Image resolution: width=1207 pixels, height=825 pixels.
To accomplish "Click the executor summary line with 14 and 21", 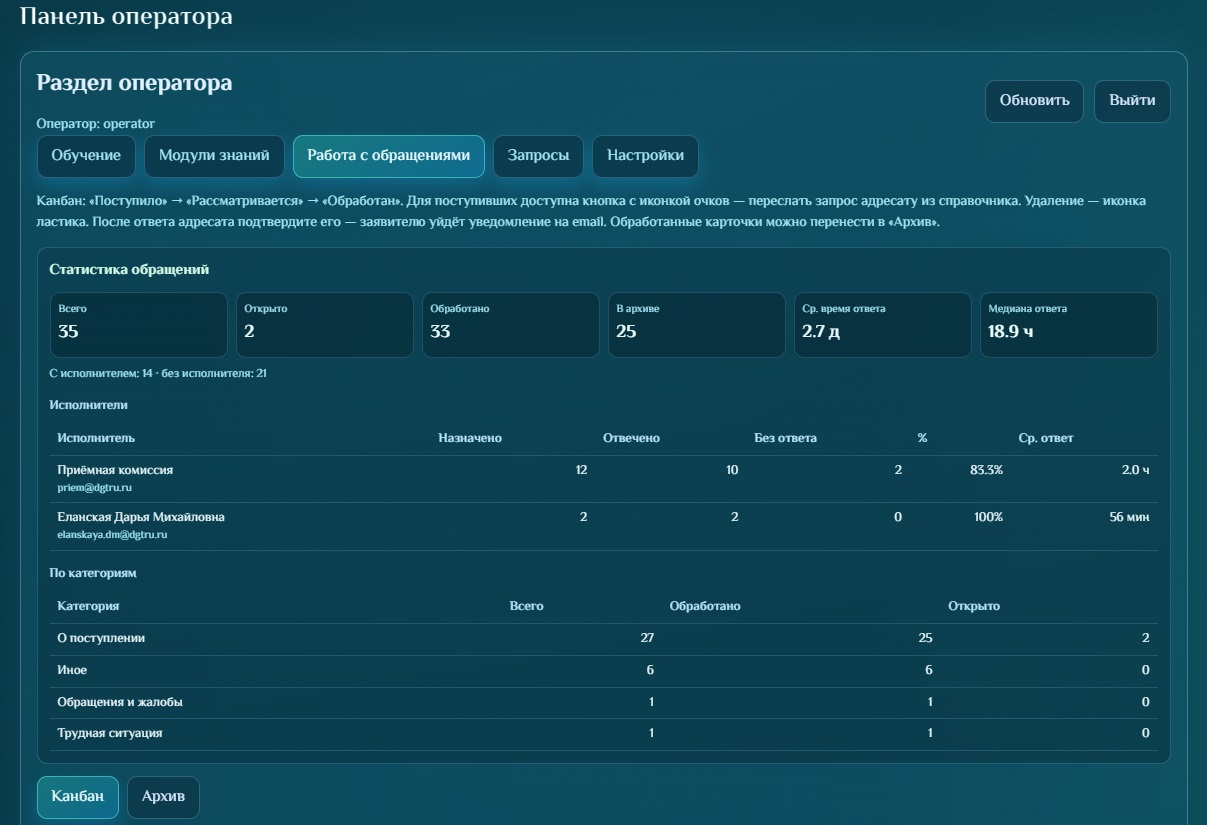I will 157,373.
